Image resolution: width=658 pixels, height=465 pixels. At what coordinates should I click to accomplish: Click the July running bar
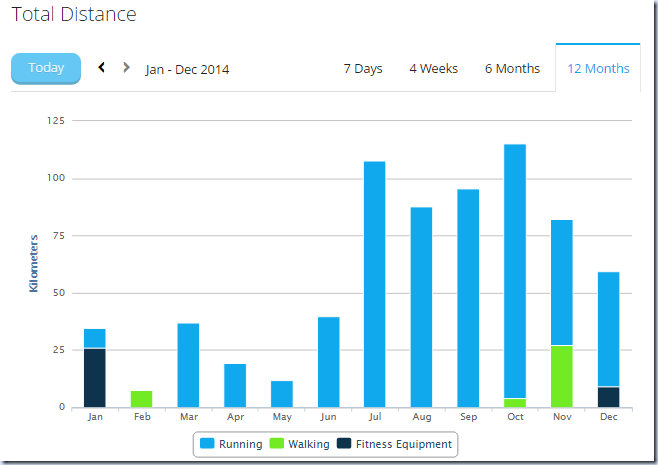[x=374, y=284]
